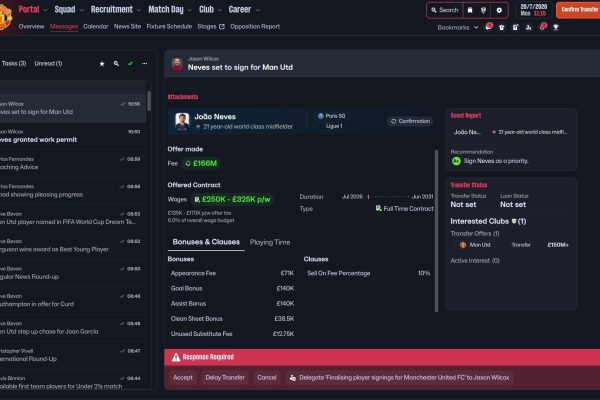Screen dimensions: 600x400
Task: Click the Delay Transfer button
Action: coord(225,378)
